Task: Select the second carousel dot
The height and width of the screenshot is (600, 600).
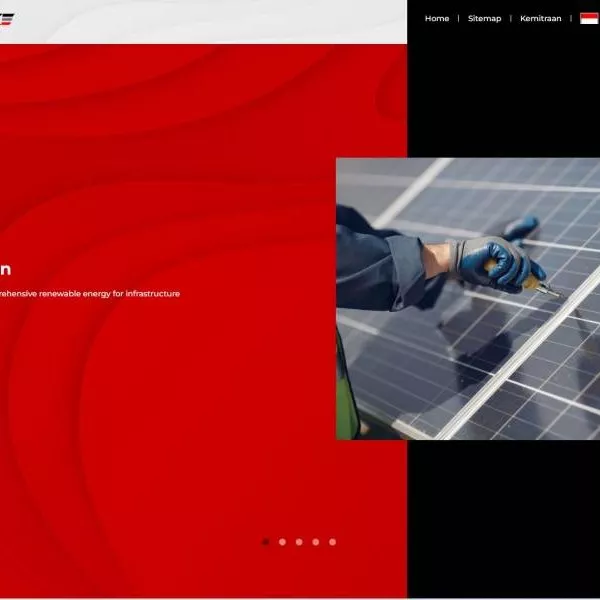Action: coord(282,542)
